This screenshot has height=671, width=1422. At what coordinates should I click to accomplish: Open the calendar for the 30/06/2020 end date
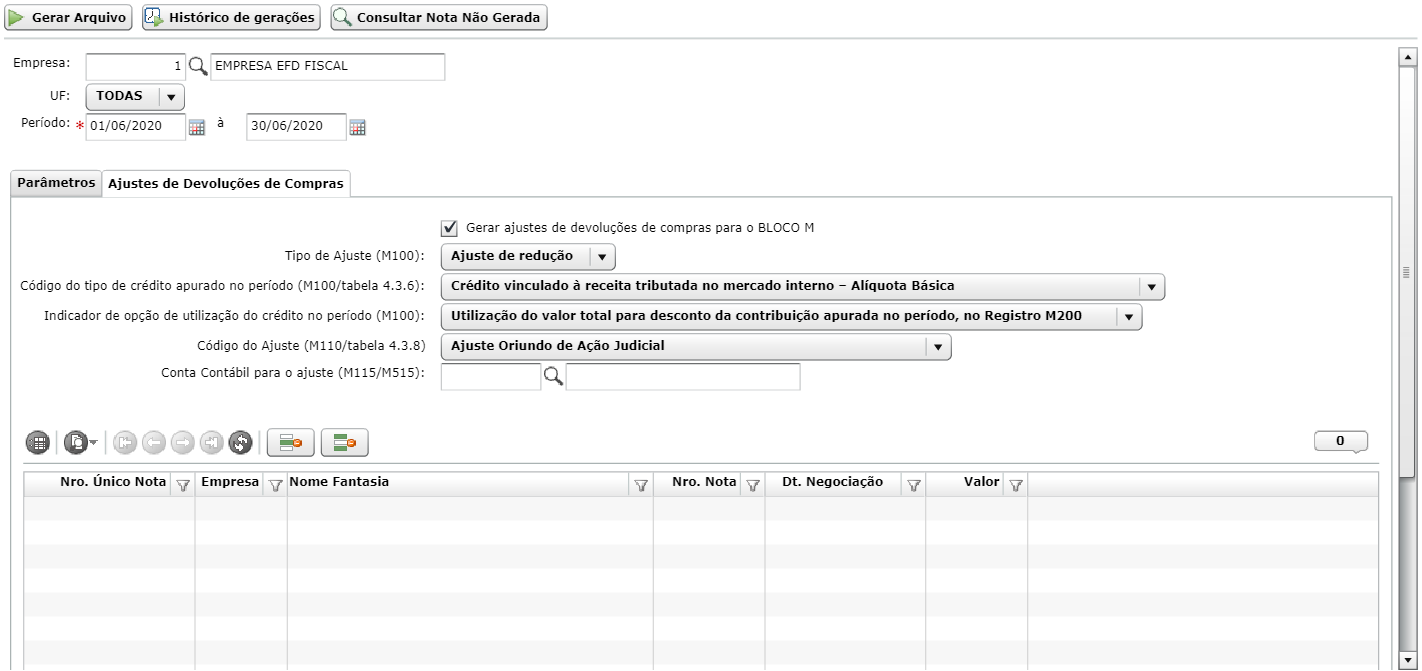[357, 127]
